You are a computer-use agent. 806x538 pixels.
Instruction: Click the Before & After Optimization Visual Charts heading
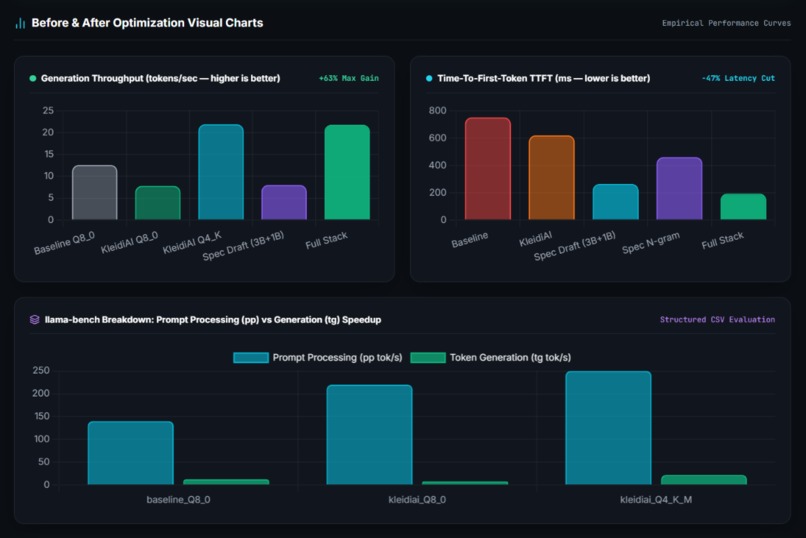coord(147,23)
